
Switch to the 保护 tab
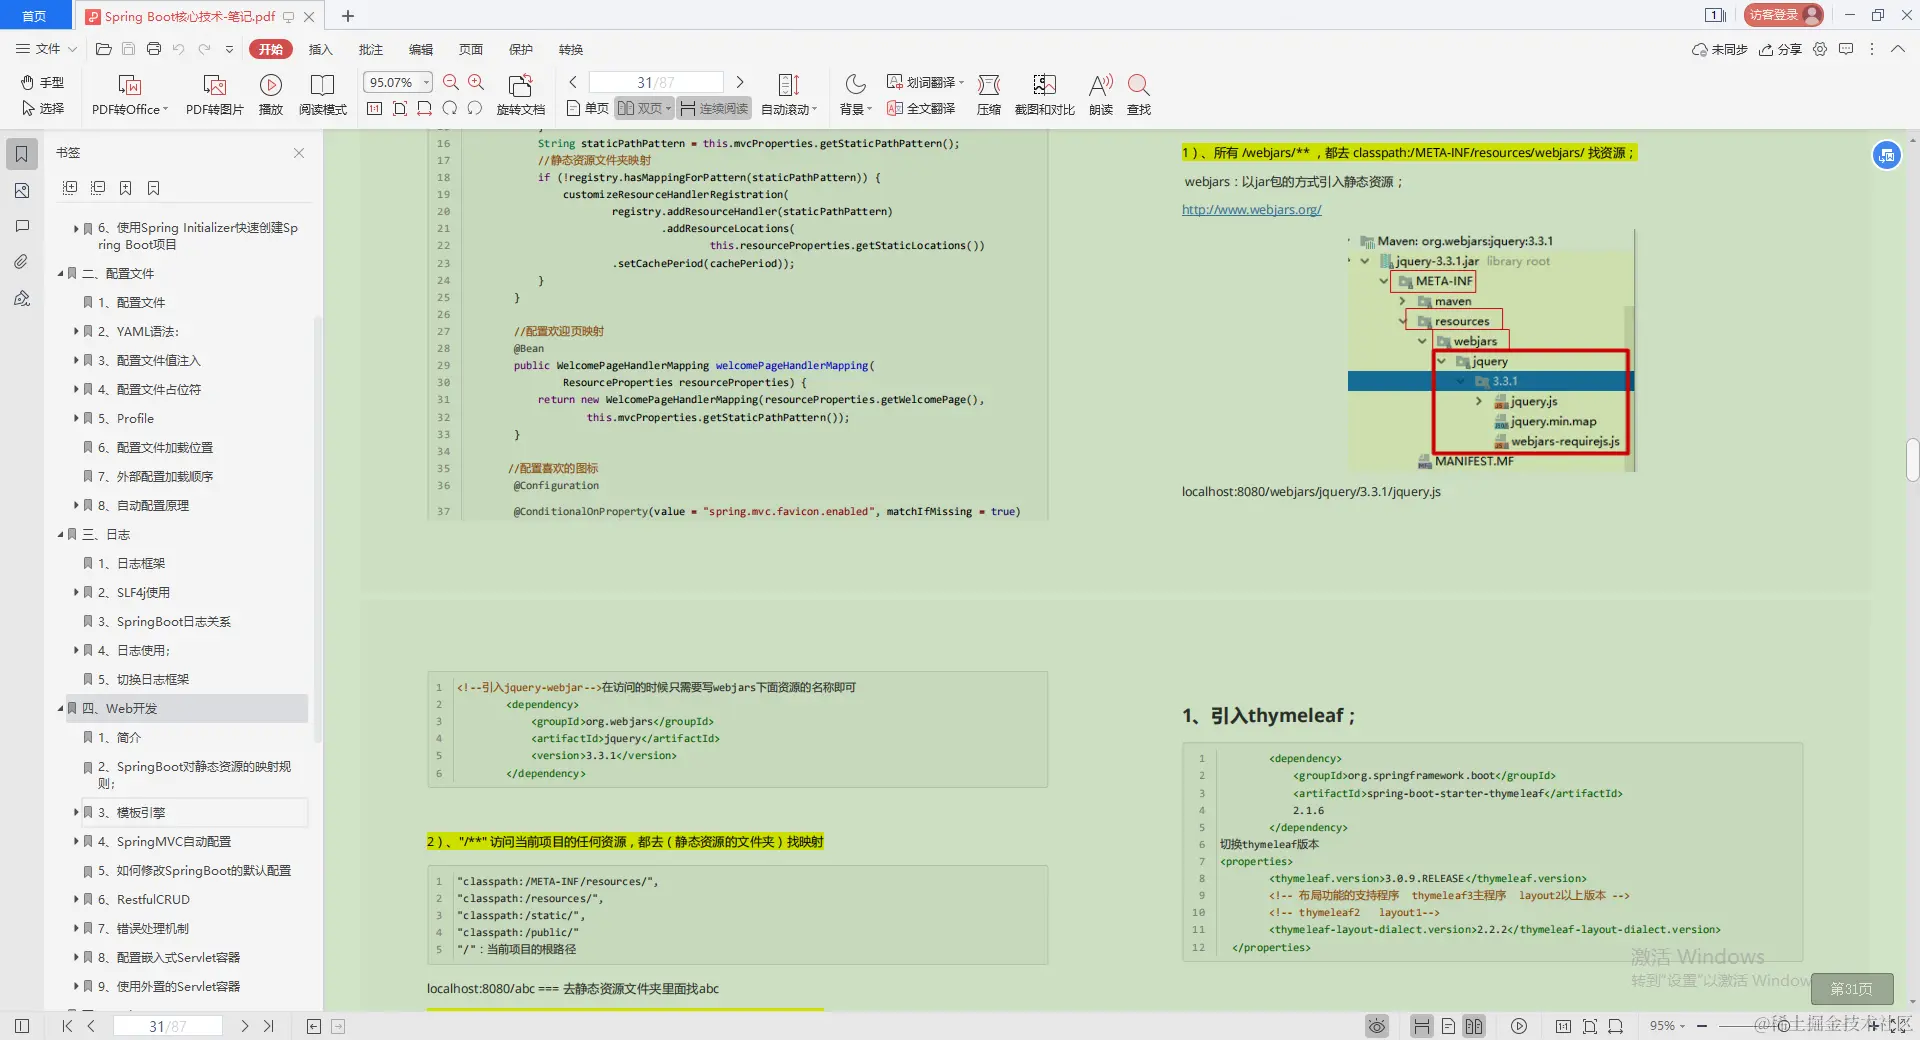[x=520, y=49]
